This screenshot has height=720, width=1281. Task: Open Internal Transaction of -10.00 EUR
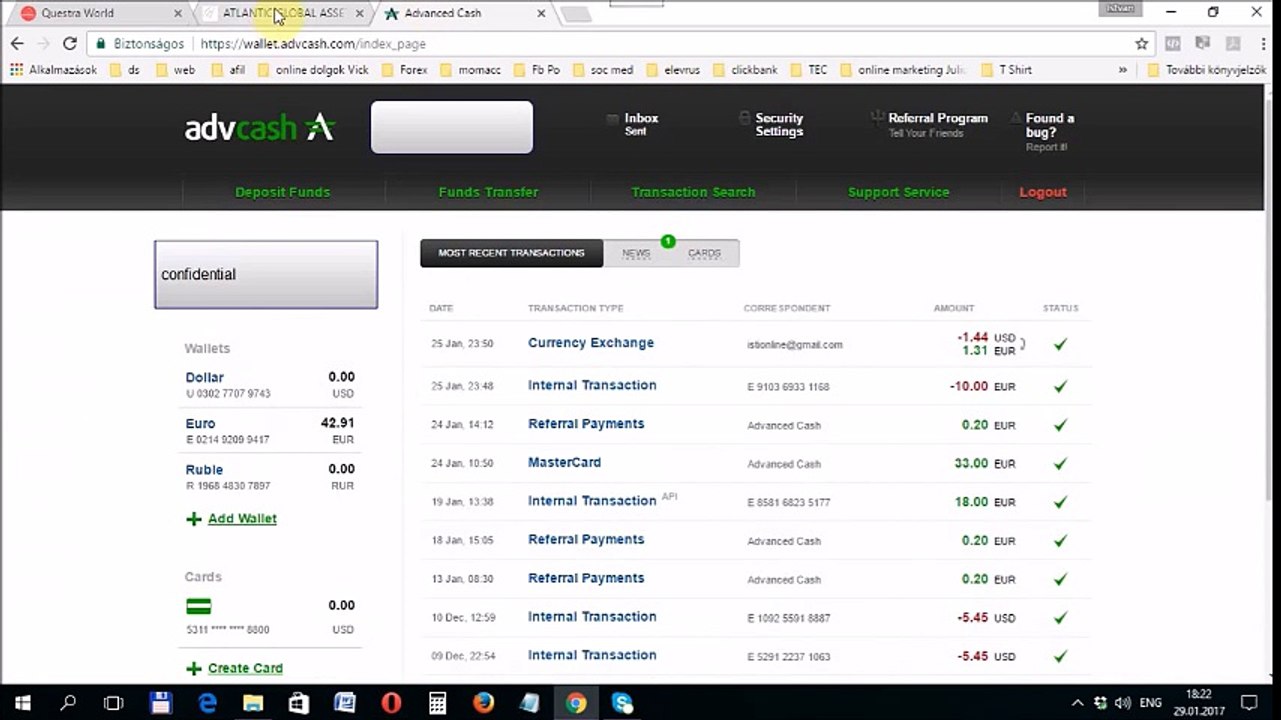click(592, 386)
